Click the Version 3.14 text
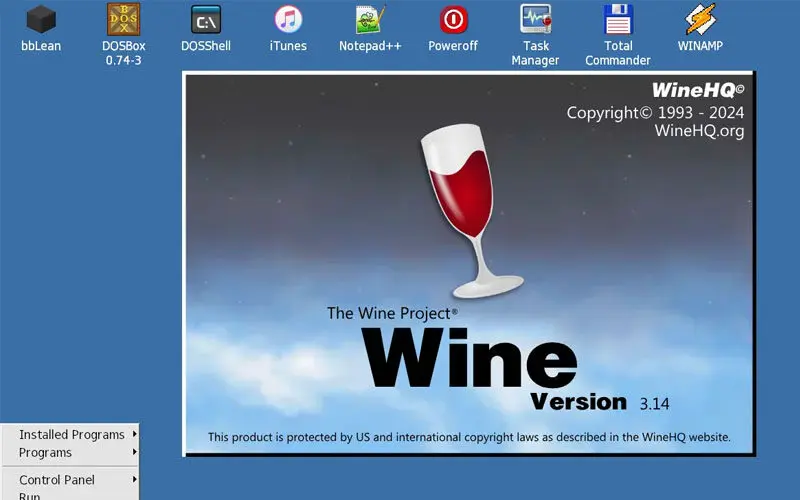Screen dimensions: 800x500 coord(600,402)
